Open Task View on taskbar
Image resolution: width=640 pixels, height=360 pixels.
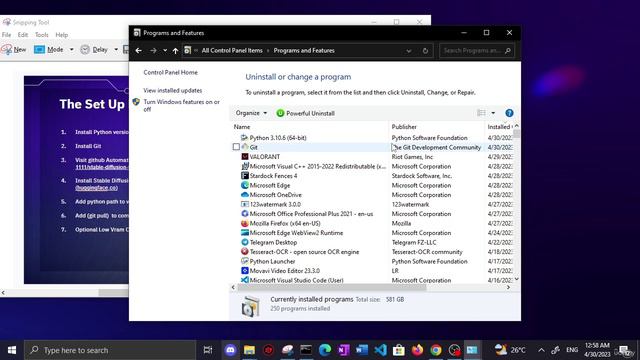(x=208, y=350)
